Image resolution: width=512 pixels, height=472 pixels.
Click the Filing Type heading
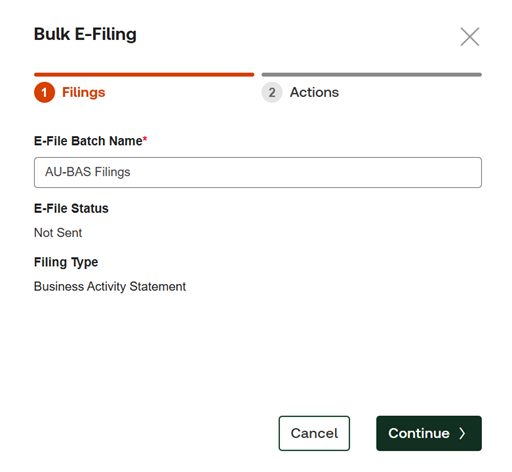point(66,262)
